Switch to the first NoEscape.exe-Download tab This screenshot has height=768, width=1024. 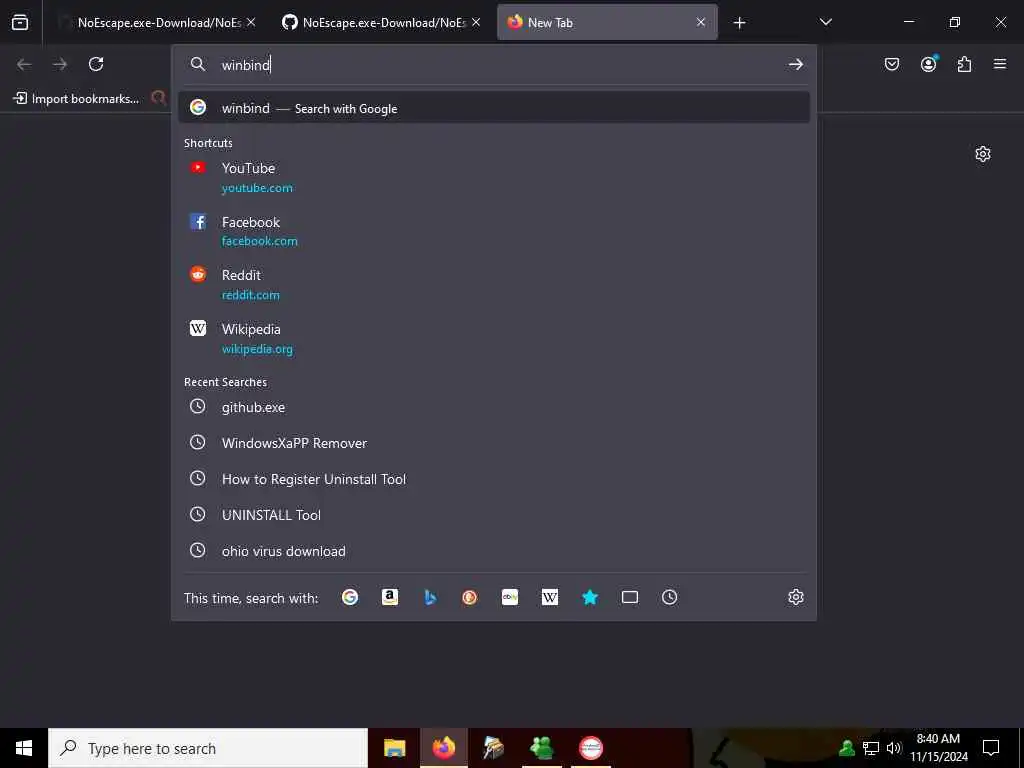point(159,23)
